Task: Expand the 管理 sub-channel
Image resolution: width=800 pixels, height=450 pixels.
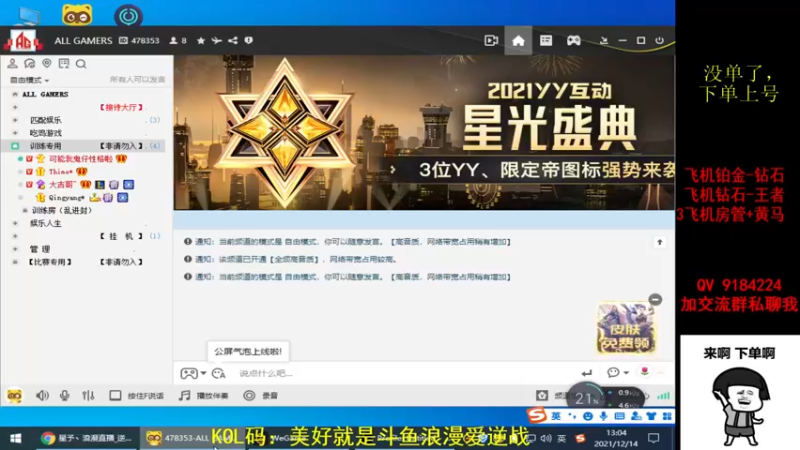Action: (15, 249)
